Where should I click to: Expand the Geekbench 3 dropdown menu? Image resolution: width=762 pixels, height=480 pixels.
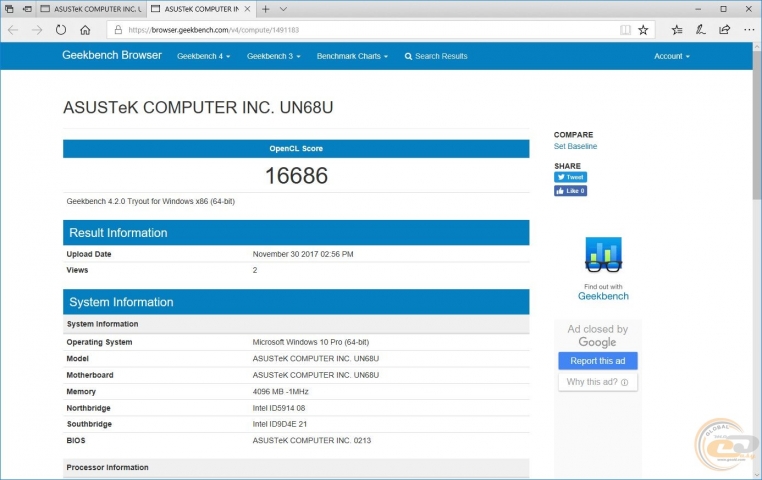274,56
